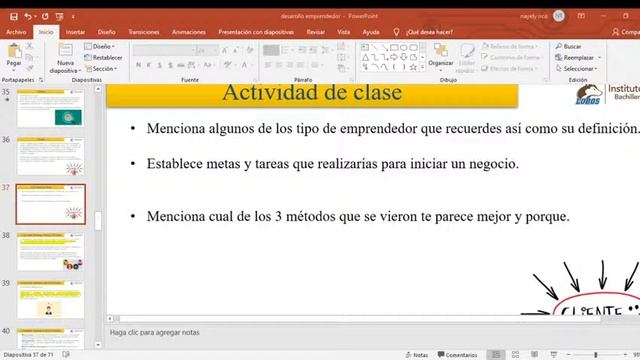Toggle Bold (N) formatting
Screen dimensions: 640x360
[x=138, y=65]
